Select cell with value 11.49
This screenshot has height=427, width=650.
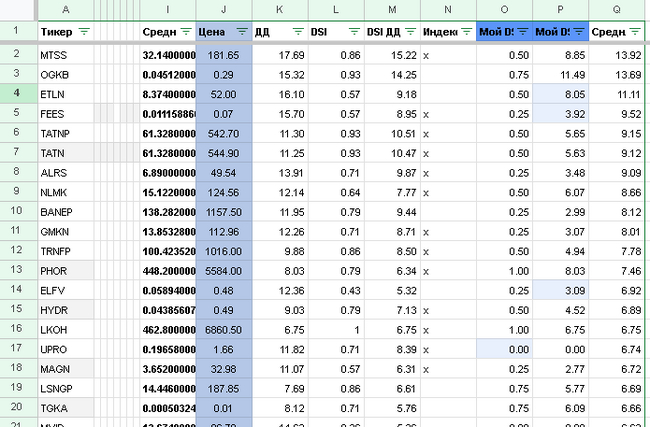click(560, 74)
